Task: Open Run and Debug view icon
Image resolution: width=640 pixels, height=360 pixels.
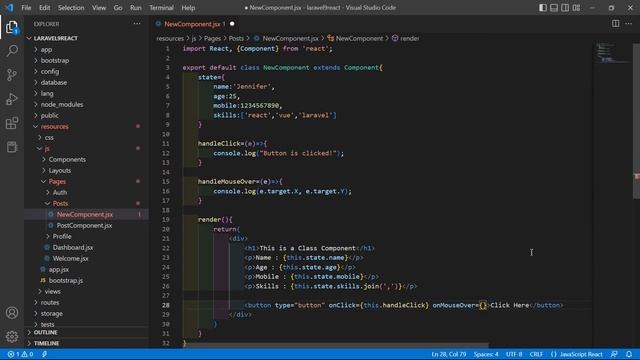Action: click(12, 99)
